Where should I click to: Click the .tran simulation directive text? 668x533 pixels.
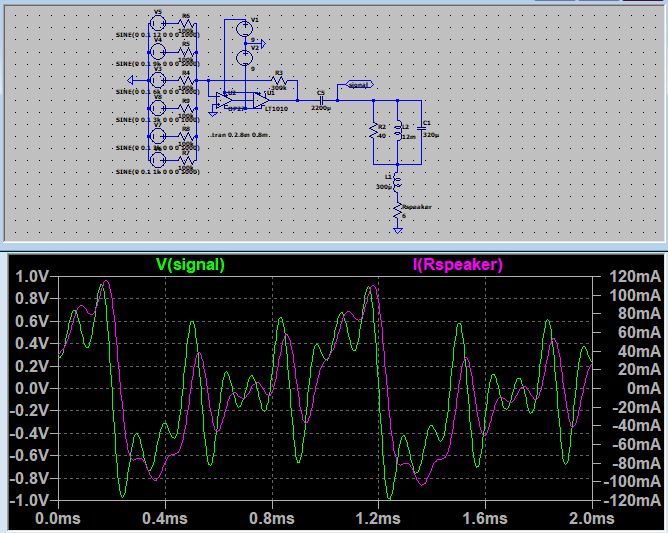[x=240, y=135]
